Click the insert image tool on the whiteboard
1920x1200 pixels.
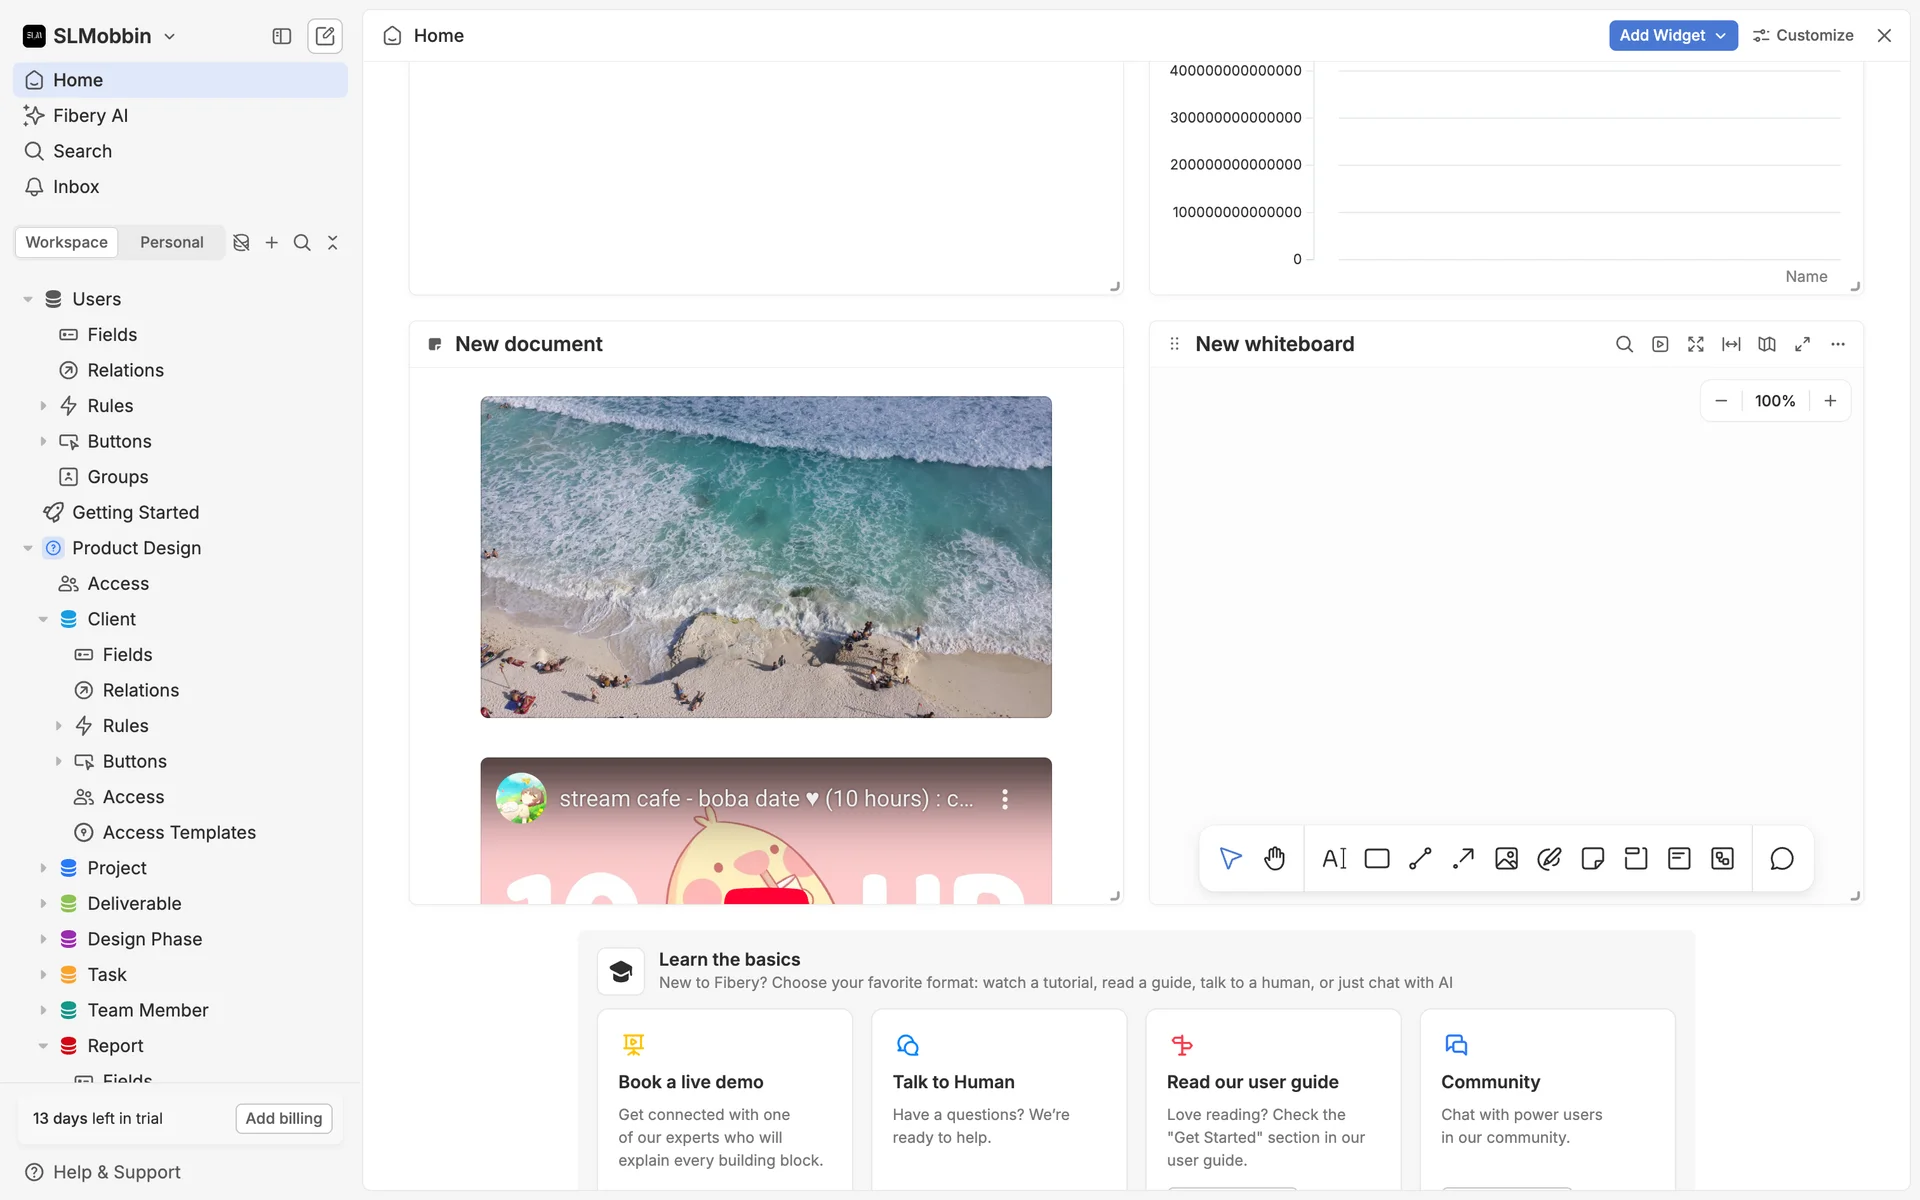1506,858
